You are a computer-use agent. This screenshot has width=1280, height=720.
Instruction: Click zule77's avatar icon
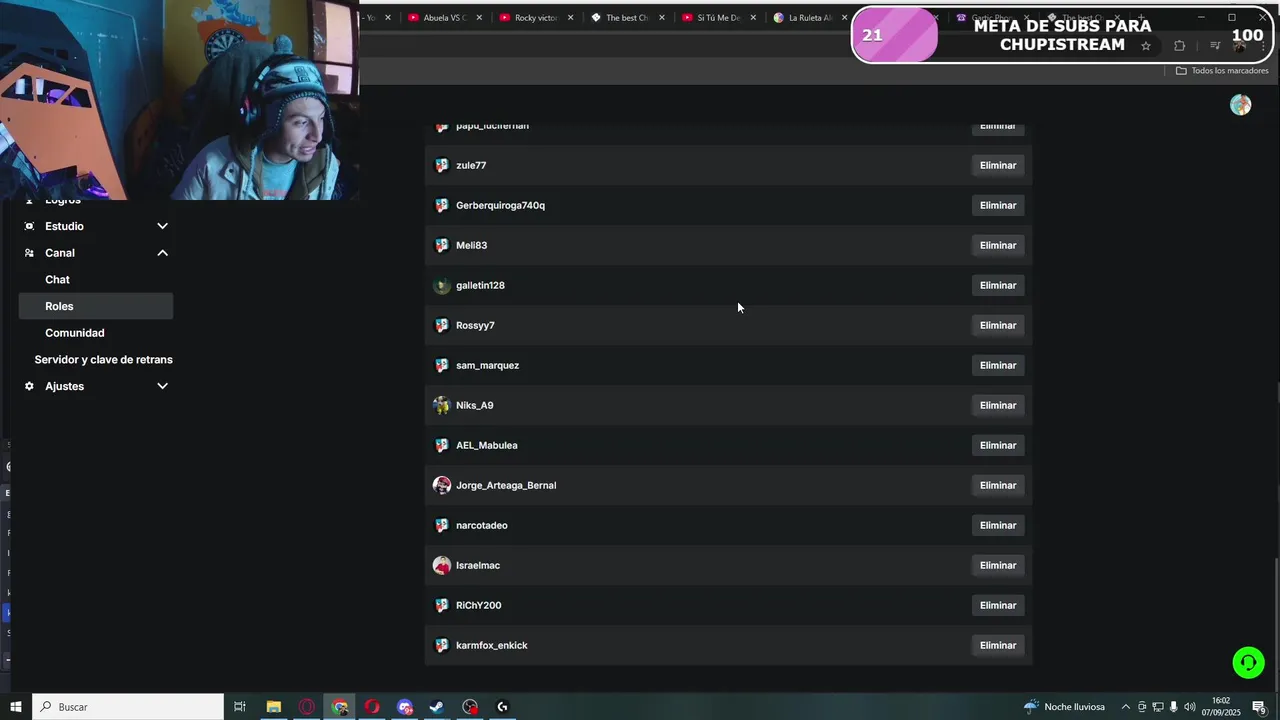click(442, 165)
